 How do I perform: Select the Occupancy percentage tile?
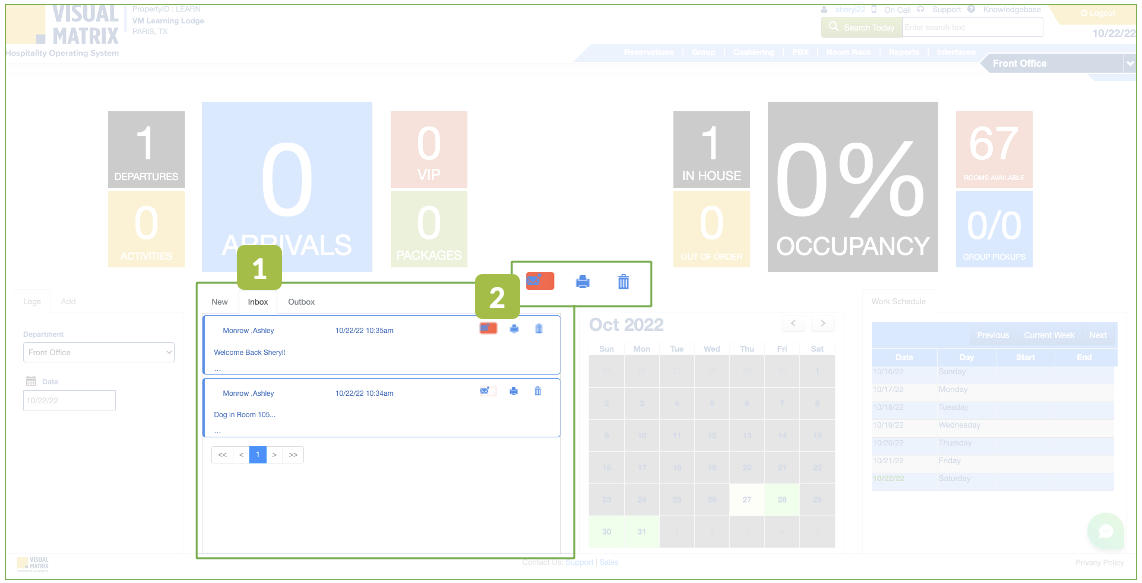tap(852, 187)
